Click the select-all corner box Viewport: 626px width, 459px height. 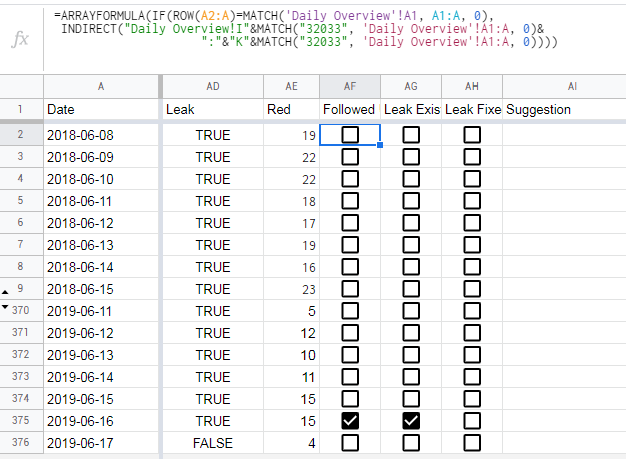pyautogui.click(x=21, y=86)
